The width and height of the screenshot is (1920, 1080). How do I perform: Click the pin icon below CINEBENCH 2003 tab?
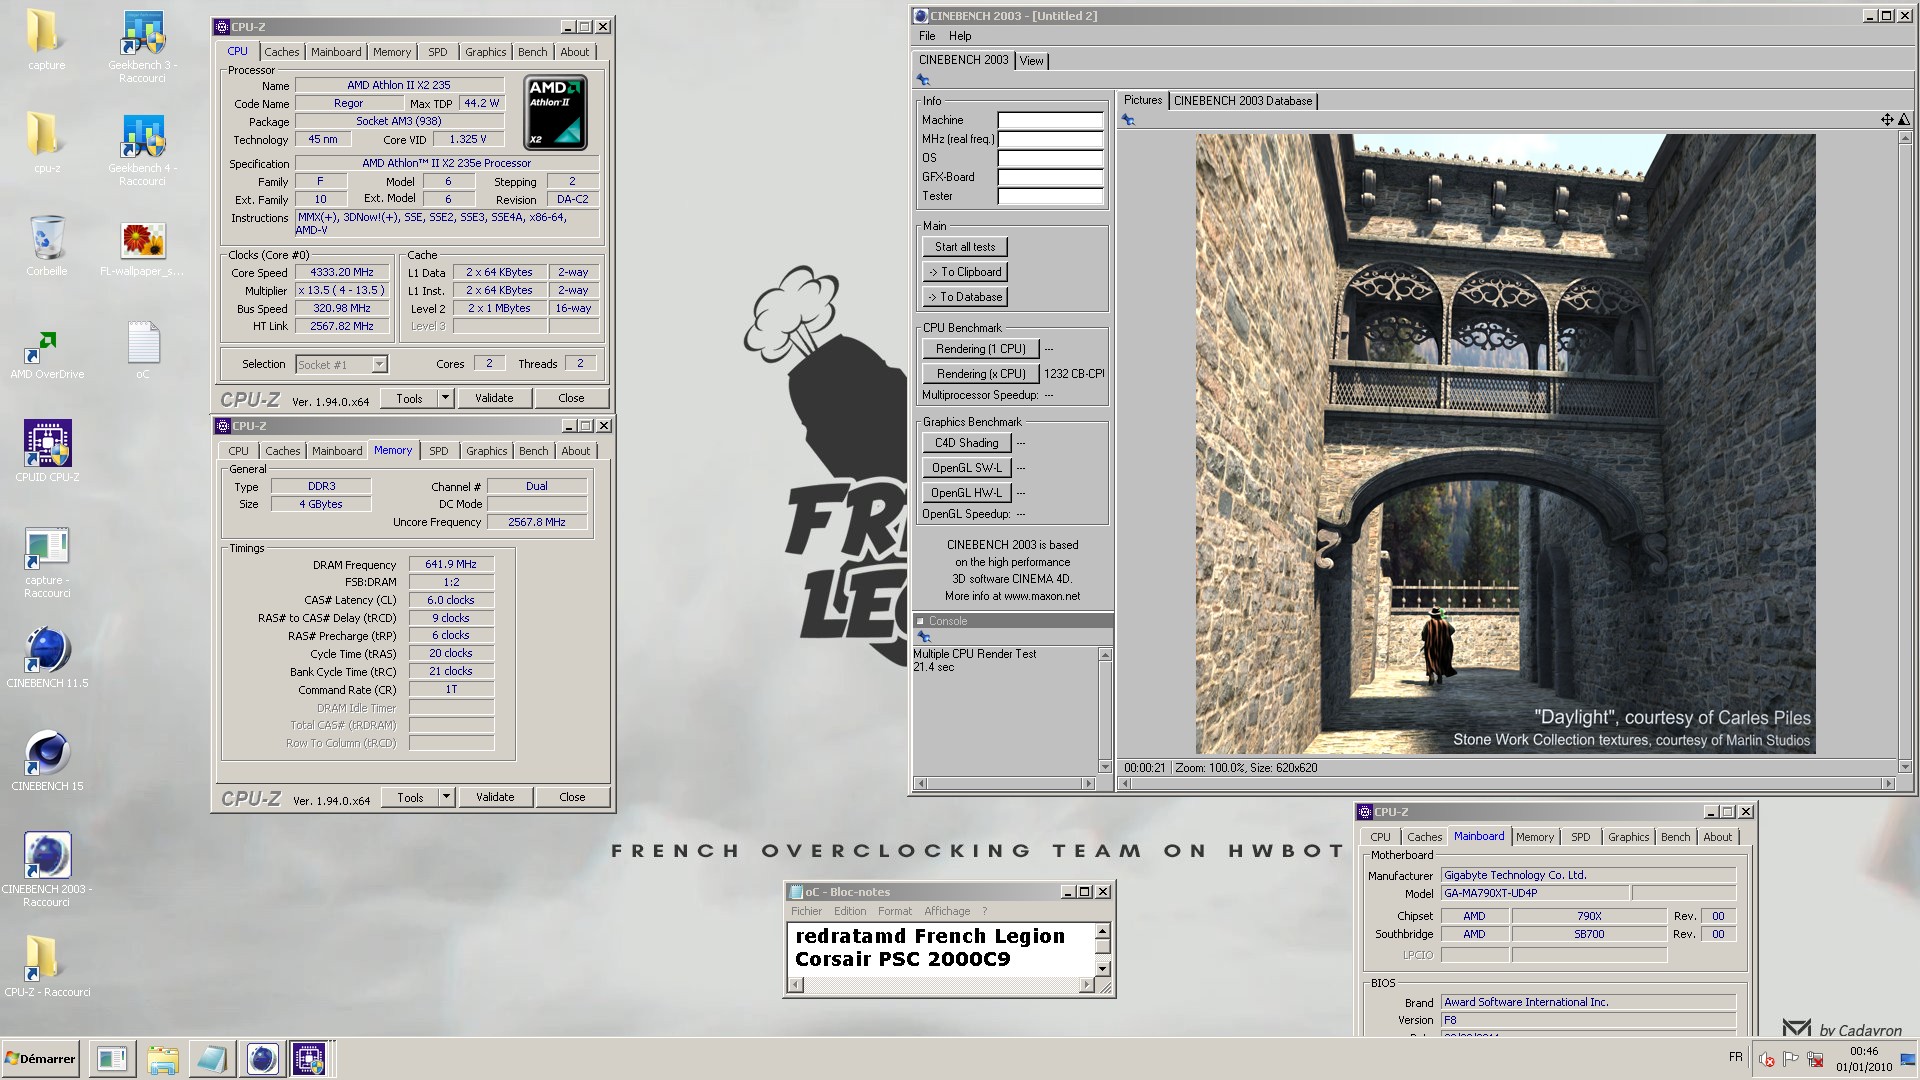pyautogui.click(x=923, y=80)
